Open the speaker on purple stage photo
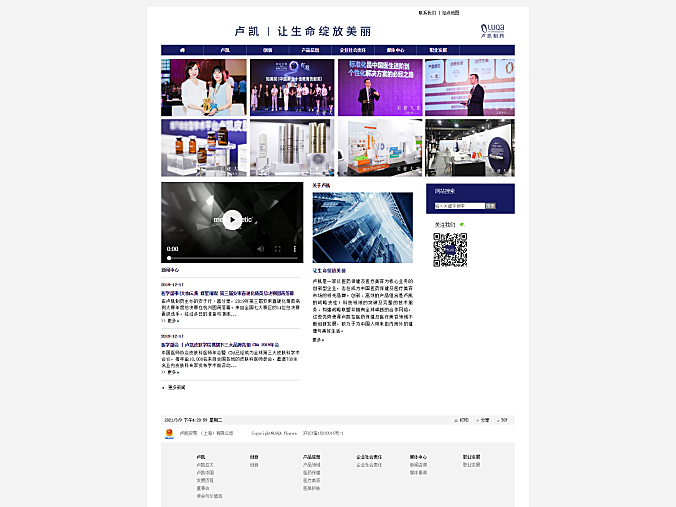The image size is (676, 507). point(380,88)
